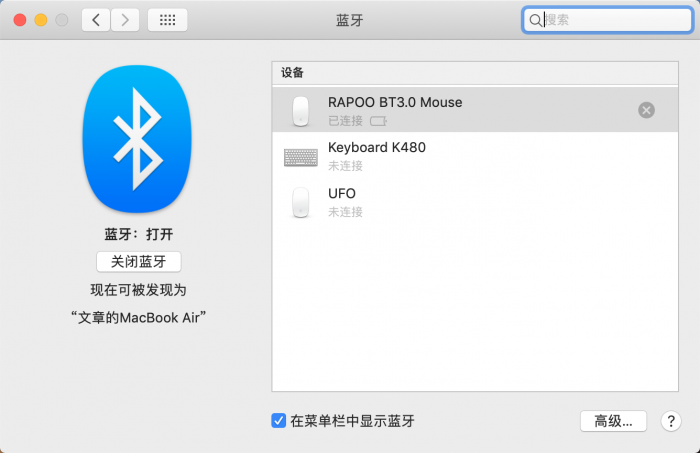The image size is (700, 453).
Task: Open help with the question mark button
Action: 671,421
